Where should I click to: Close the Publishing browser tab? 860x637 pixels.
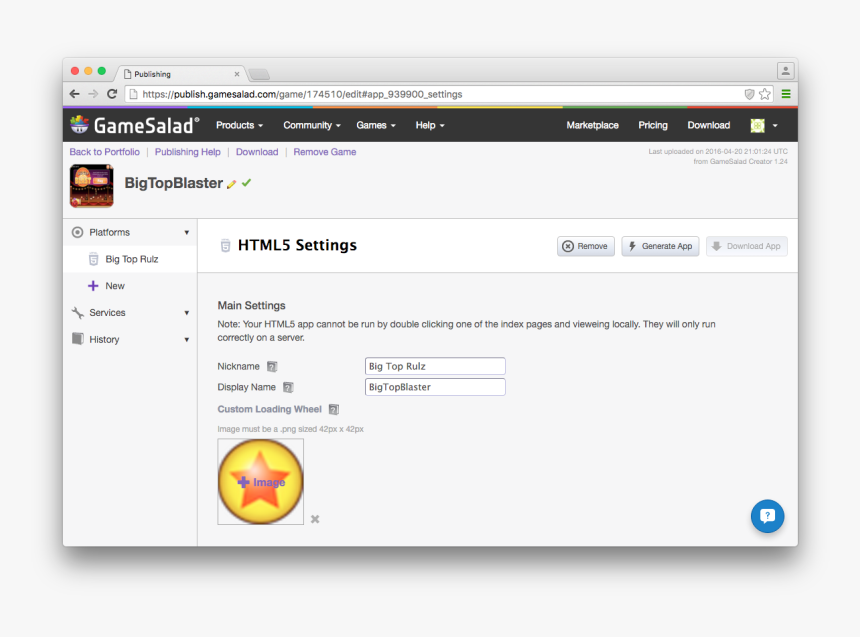237,74
